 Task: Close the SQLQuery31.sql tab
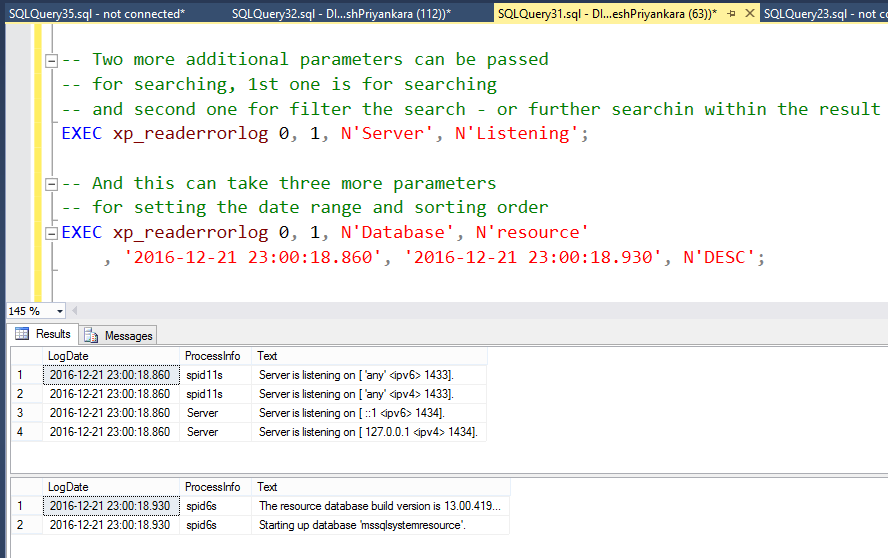tap(750, 13)
